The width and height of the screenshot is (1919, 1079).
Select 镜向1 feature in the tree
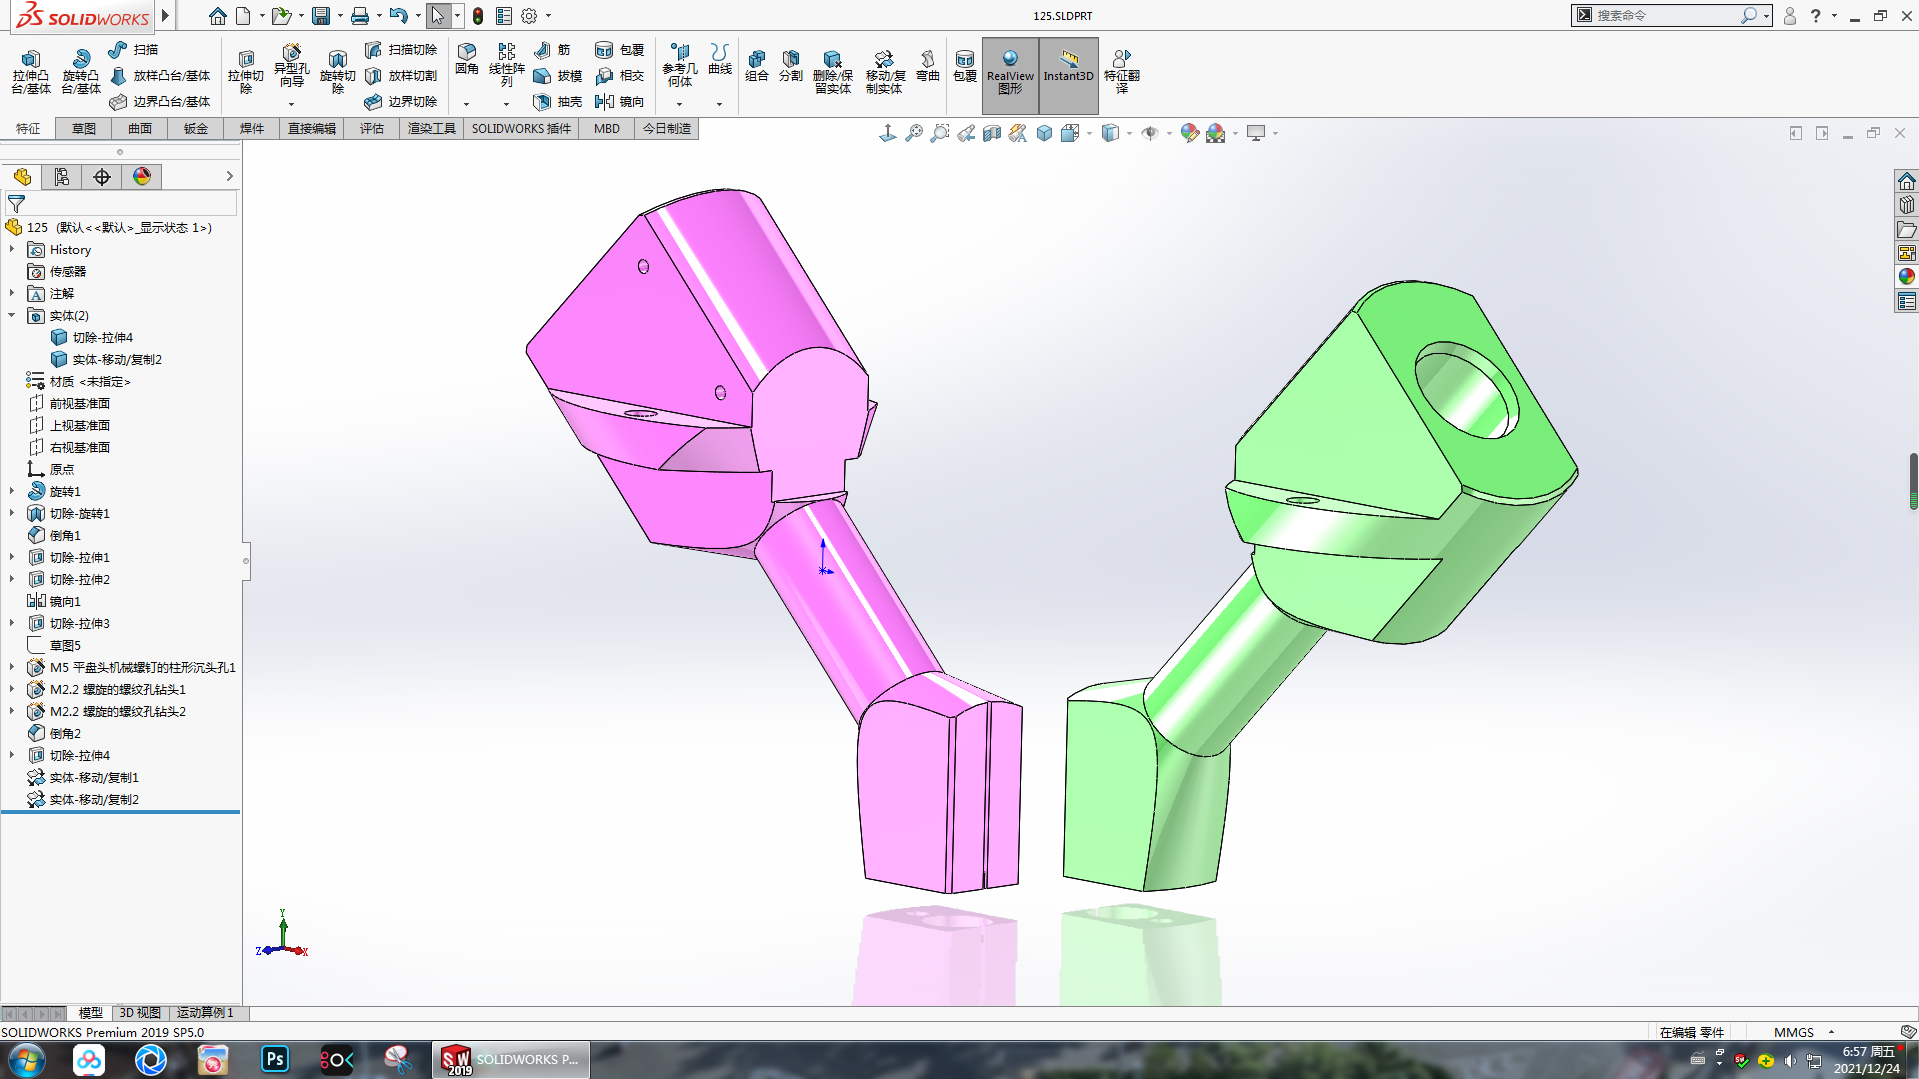click(x=54, y=601)
